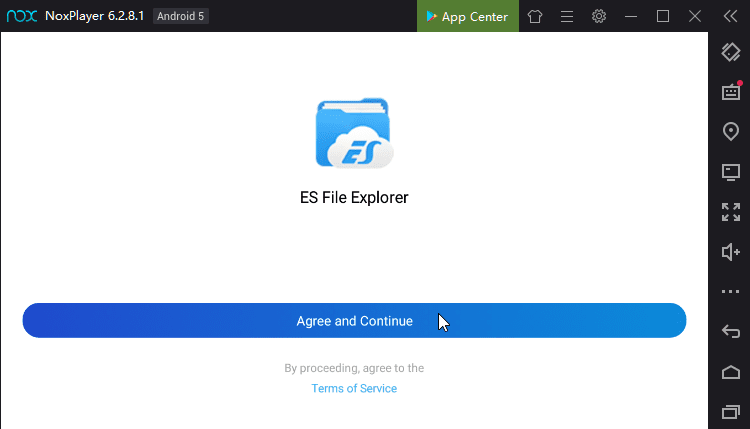Open NoxPlayer system settings gear
The image size is (750, 429).
click(598, 16)
